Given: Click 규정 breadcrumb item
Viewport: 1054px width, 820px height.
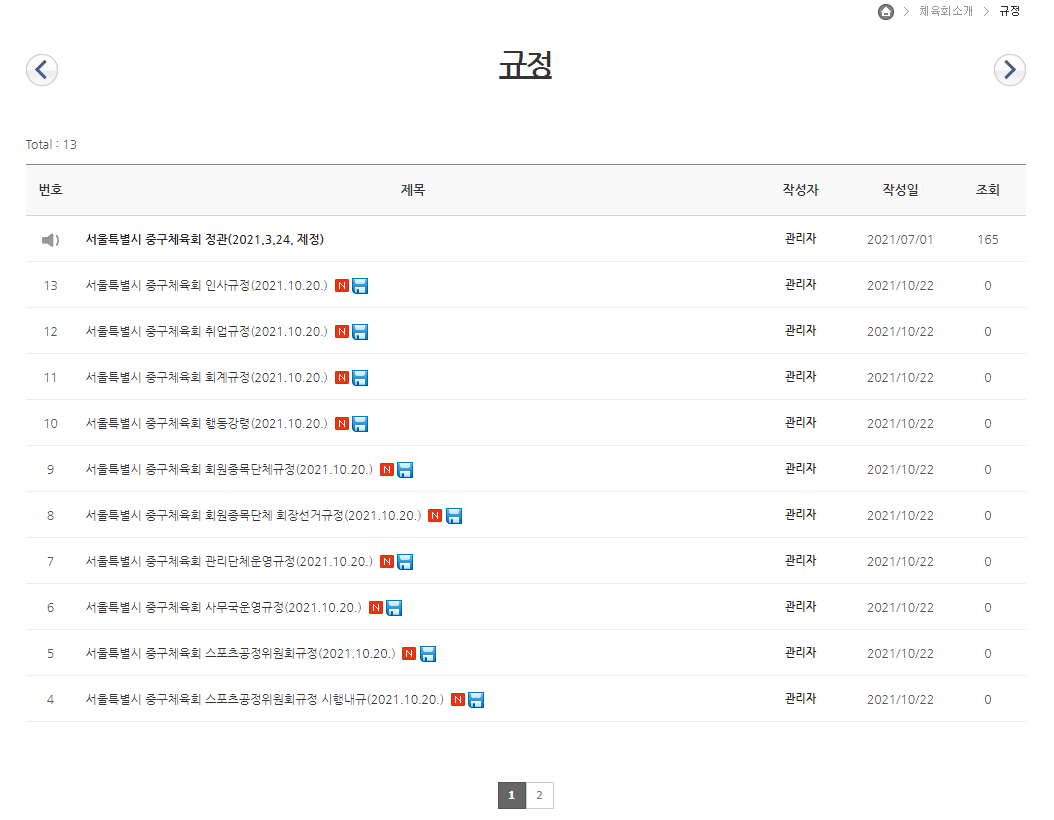Looking at the screenshot, I should click(x=1009, y=11).
